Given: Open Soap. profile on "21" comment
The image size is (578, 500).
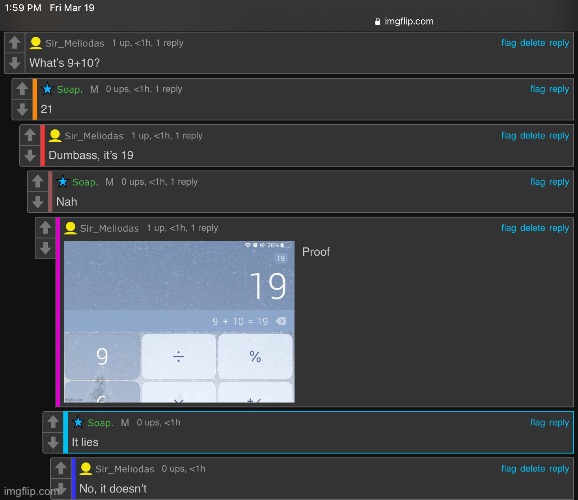Looking at the screenshot, I should pos(70,89).
